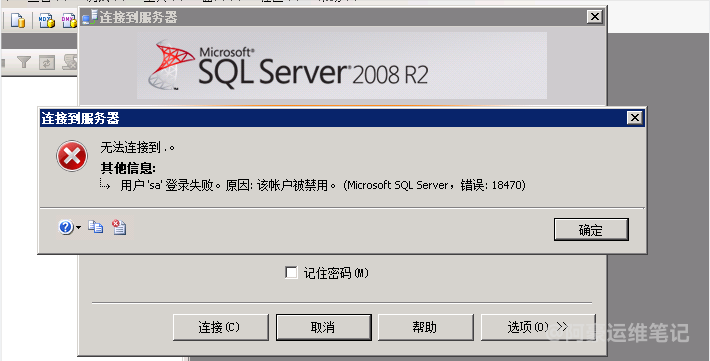Click the 连接(C) button
This screenshot has height=361, width=710.
(x=221, y=327)
